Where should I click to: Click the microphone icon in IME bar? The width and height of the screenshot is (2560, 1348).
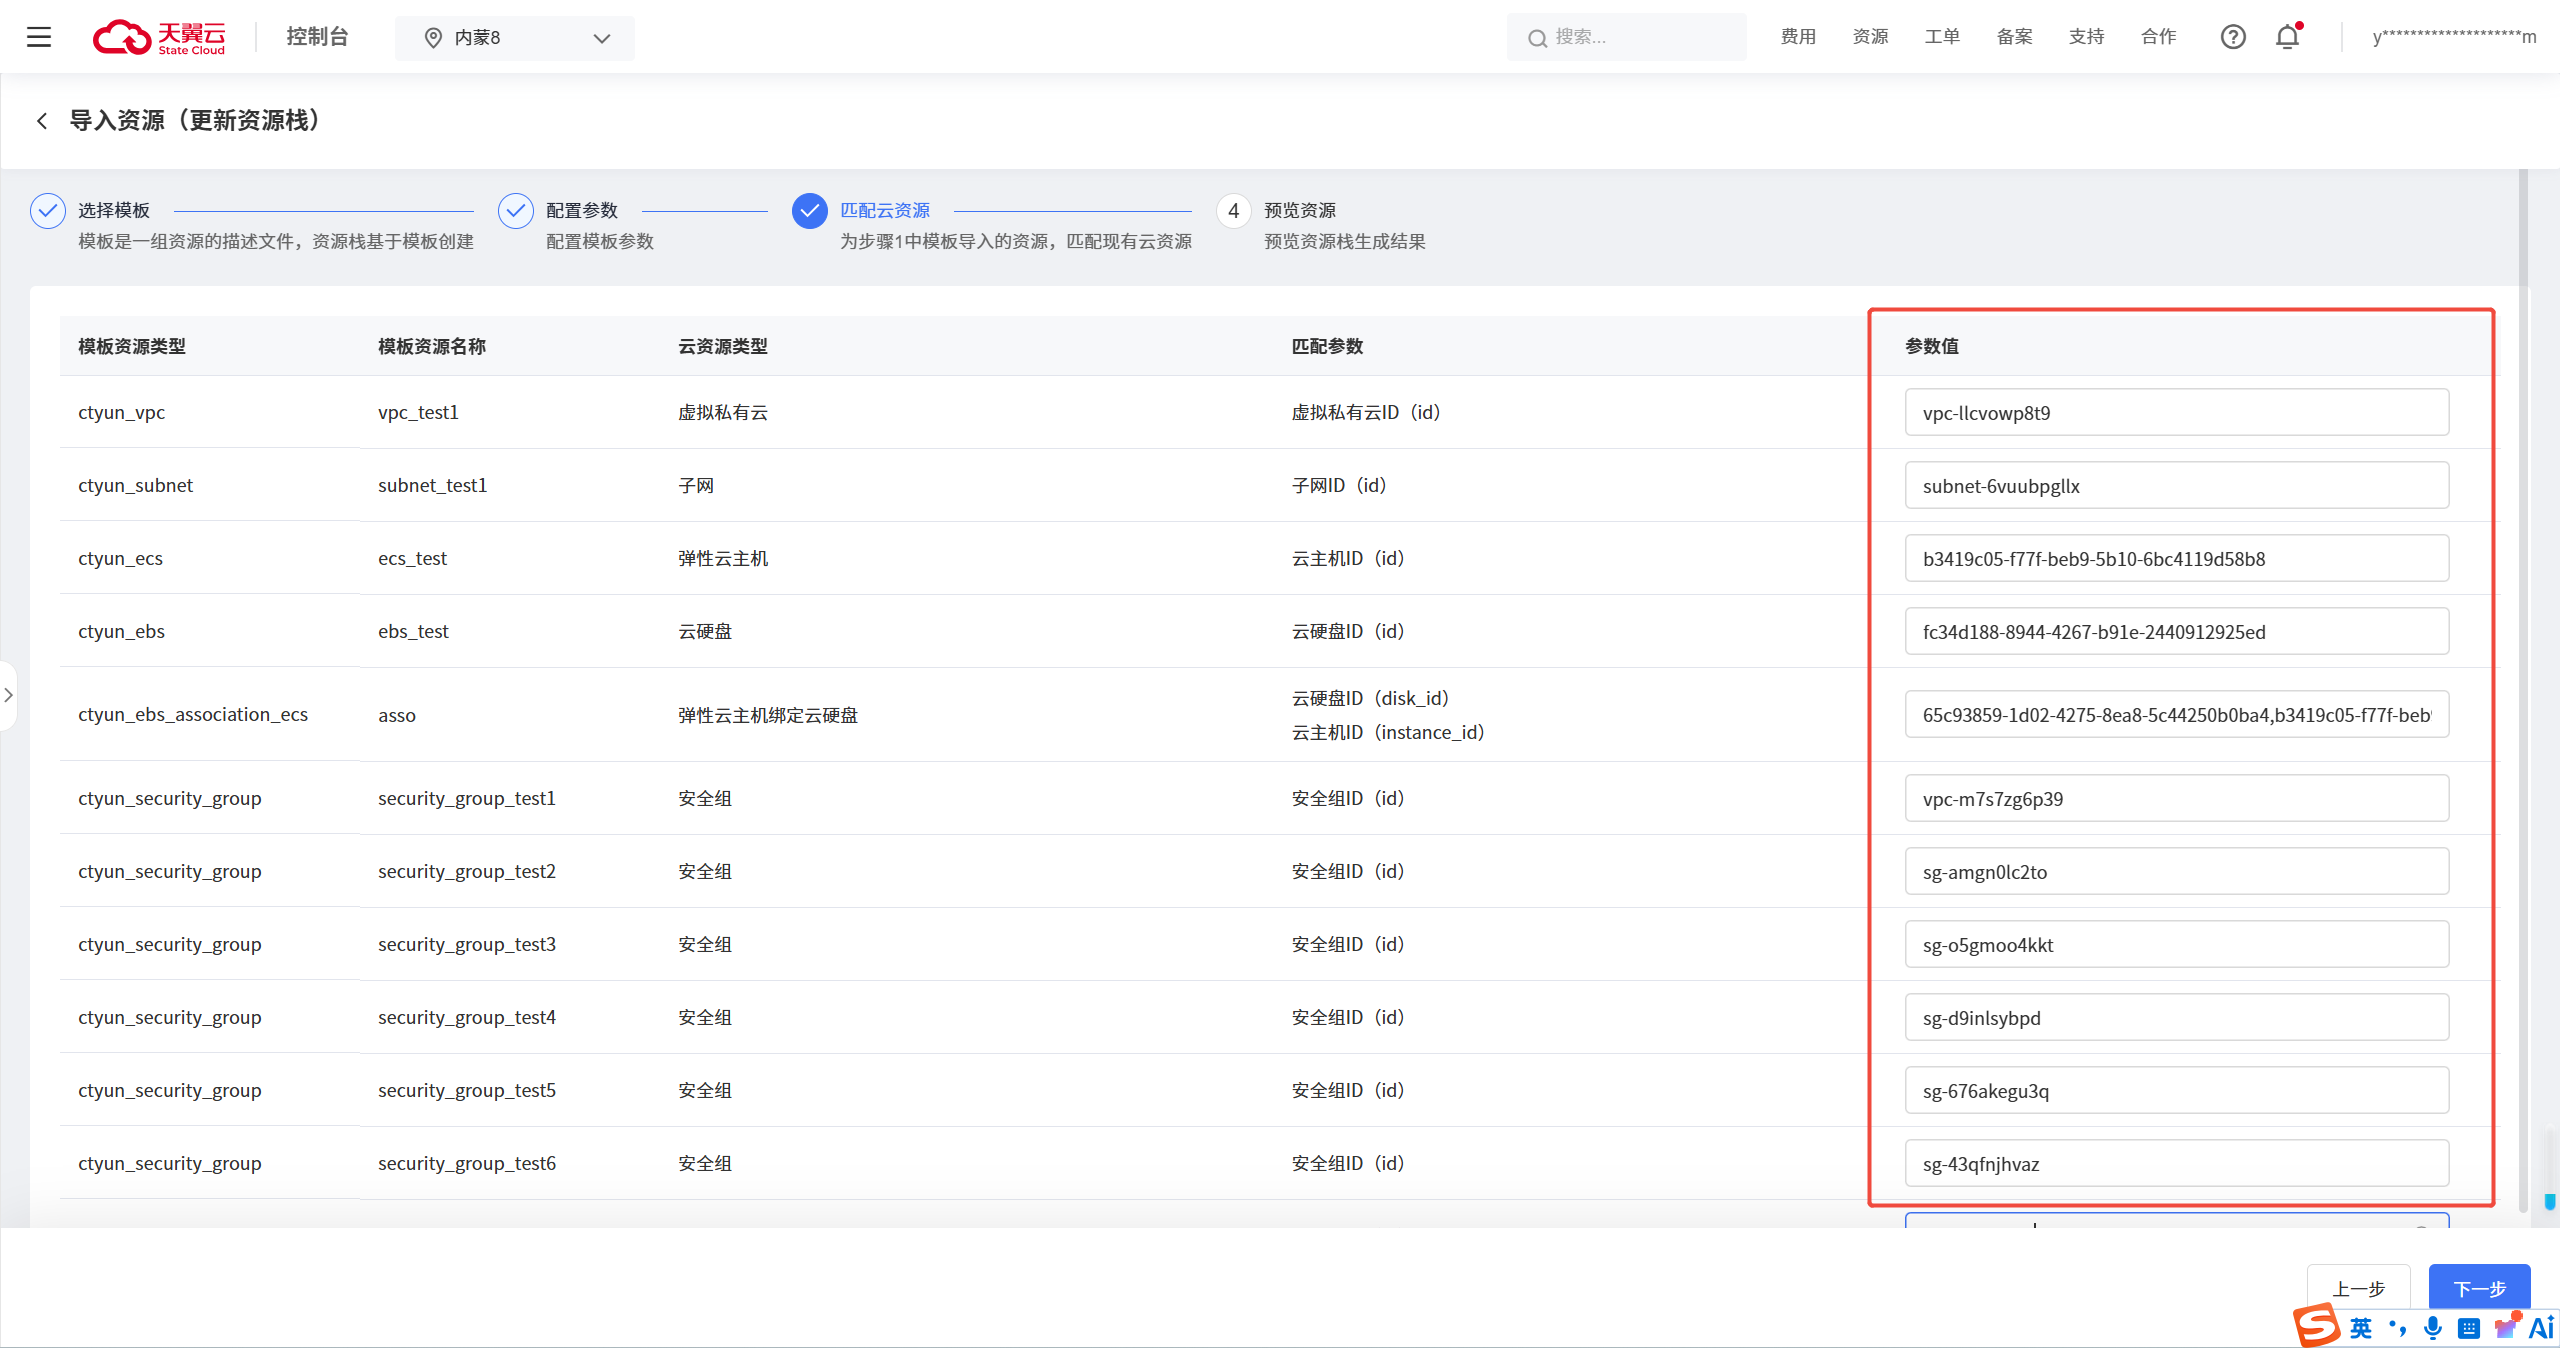pyautogui.click(x=2433, y=1328)
